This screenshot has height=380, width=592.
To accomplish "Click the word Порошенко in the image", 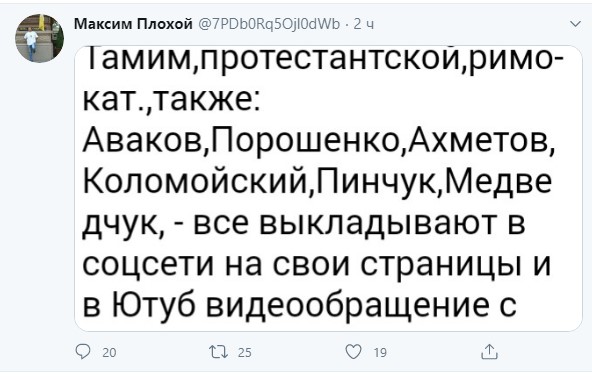I will point(307,141).
